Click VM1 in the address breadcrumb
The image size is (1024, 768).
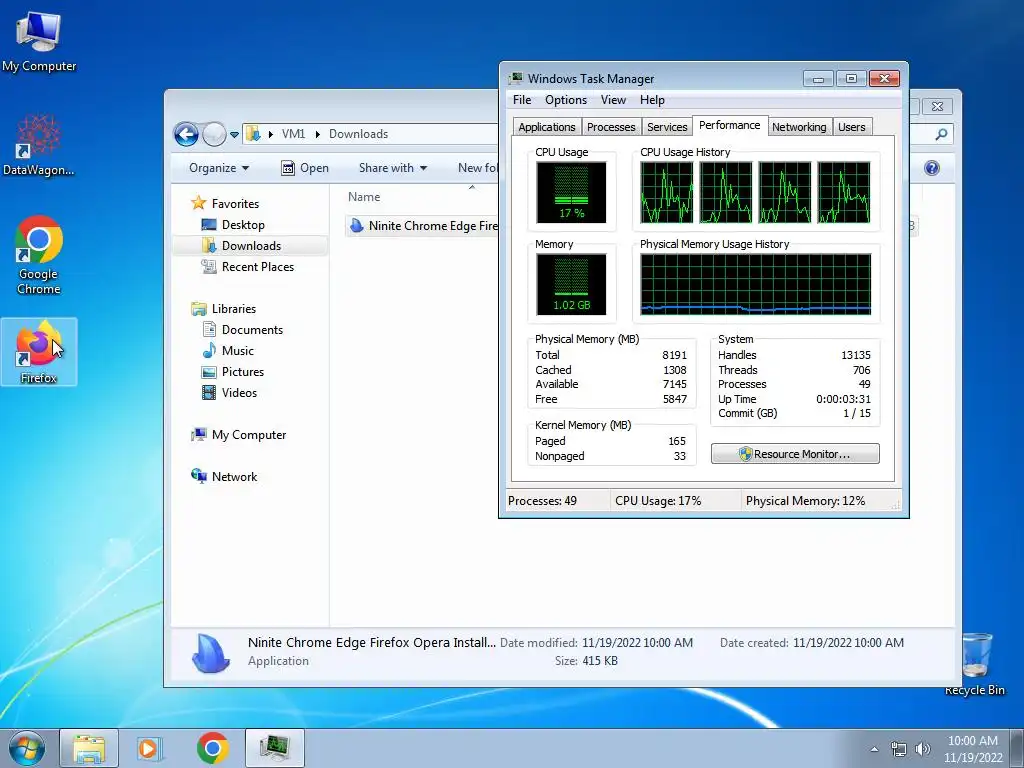click(293, 134)
